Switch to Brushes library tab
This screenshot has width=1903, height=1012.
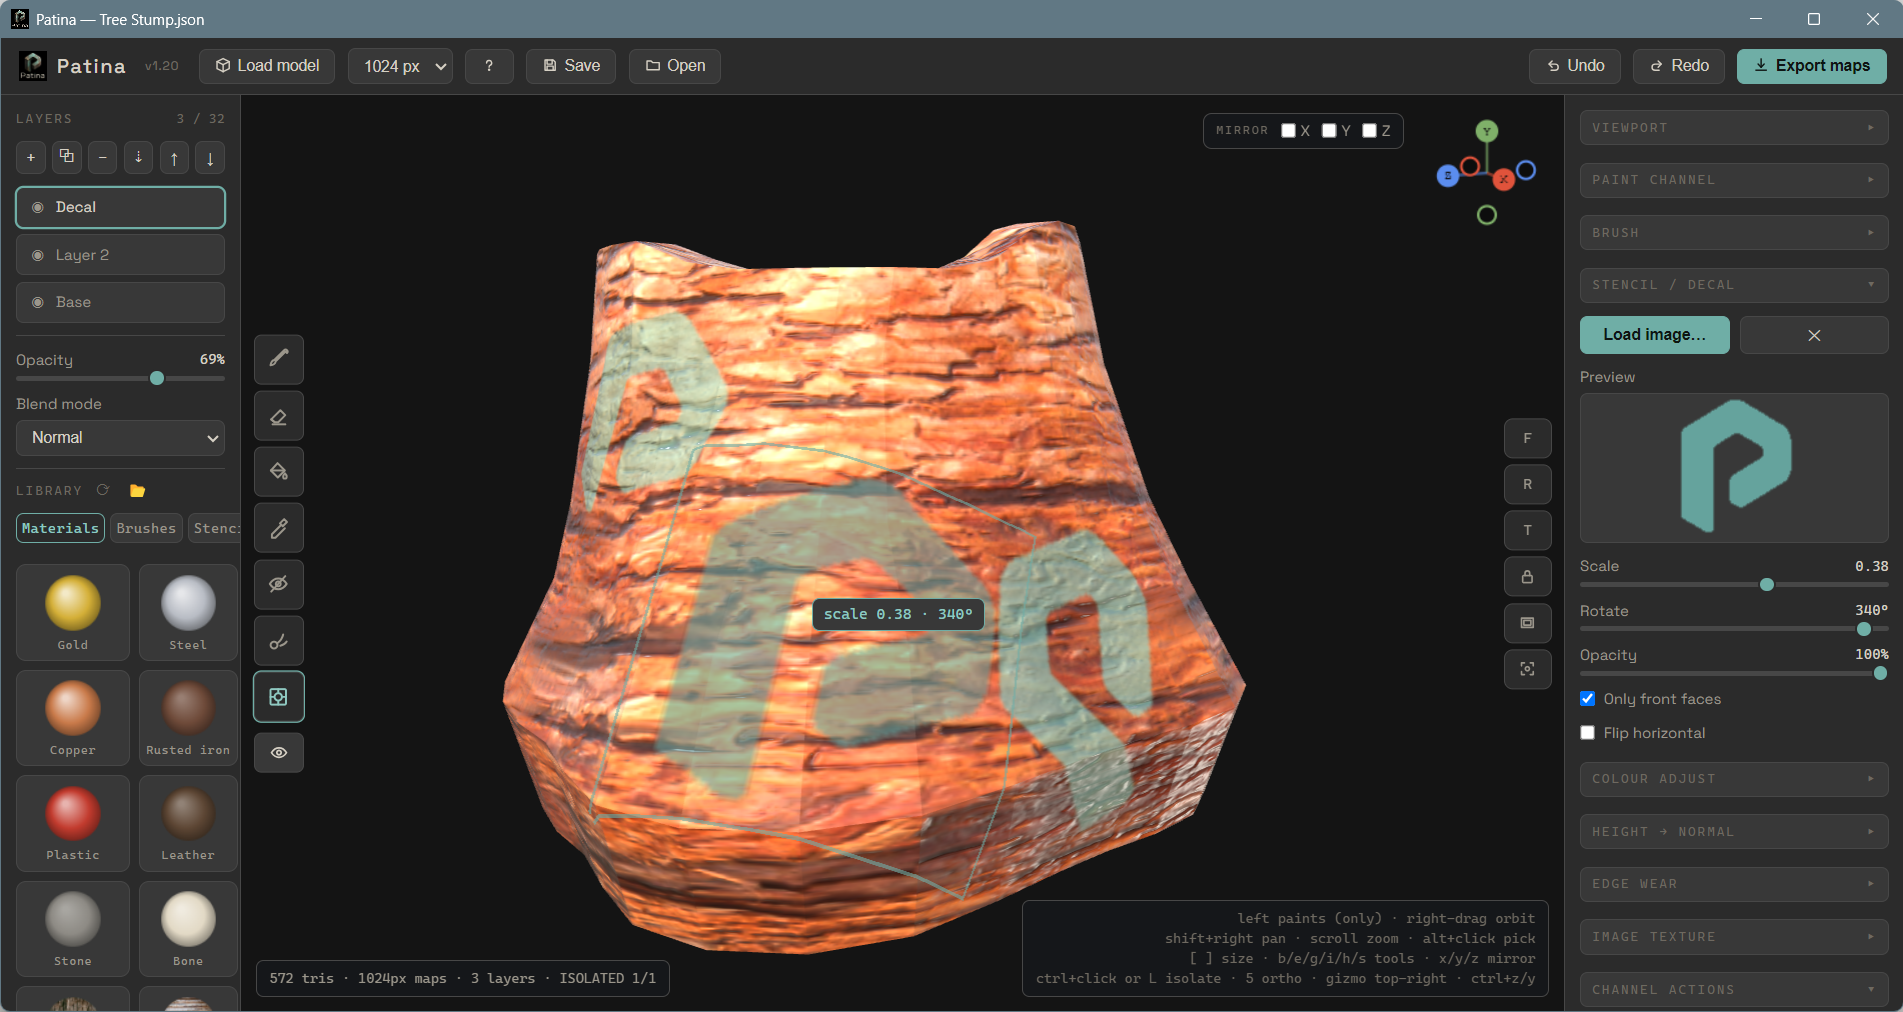point(146,528)
